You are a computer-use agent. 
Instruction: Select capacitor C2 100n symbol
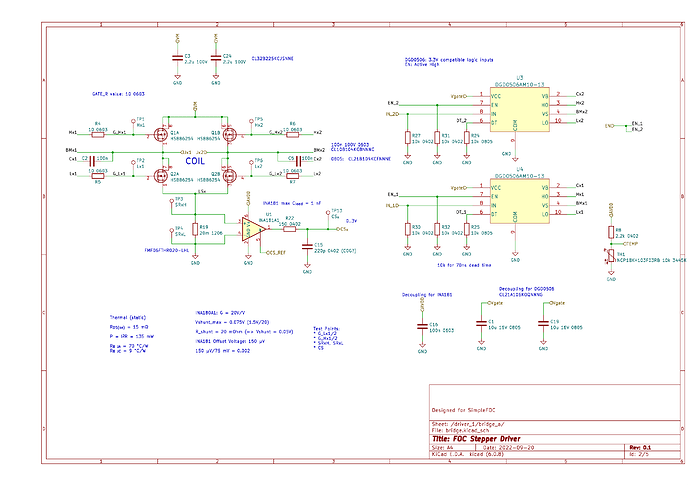pos(92,161)
